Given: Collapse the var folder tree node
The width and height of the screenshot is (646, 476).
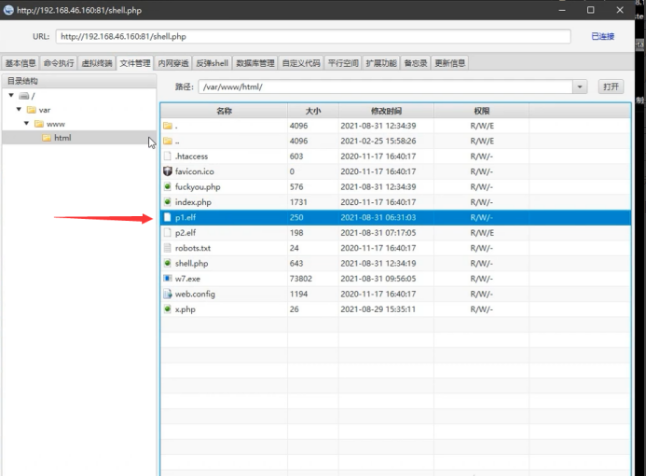Looking at the screenshot, I should [x=19, y=109].
